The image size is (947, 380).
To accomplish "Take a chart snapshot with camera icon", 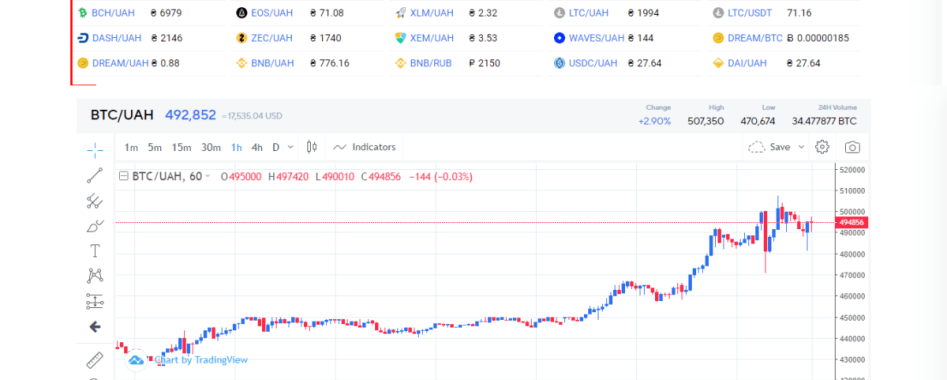I will click(x=852, y=147).
